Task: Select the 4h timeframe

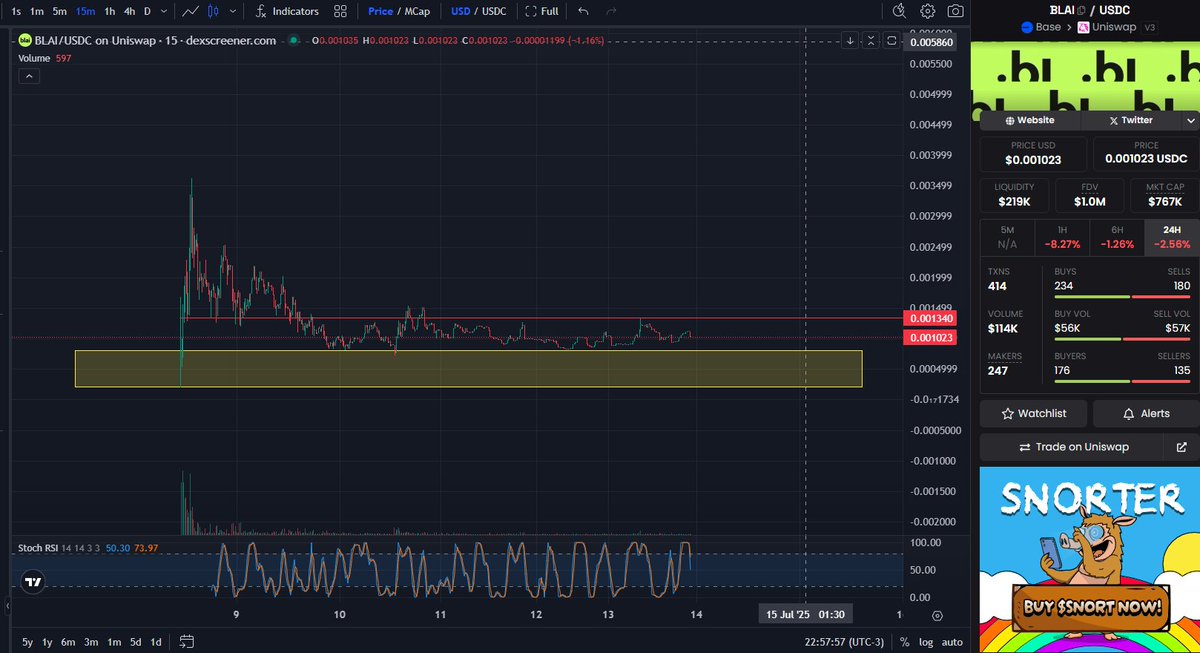Action: pos(129,11)
